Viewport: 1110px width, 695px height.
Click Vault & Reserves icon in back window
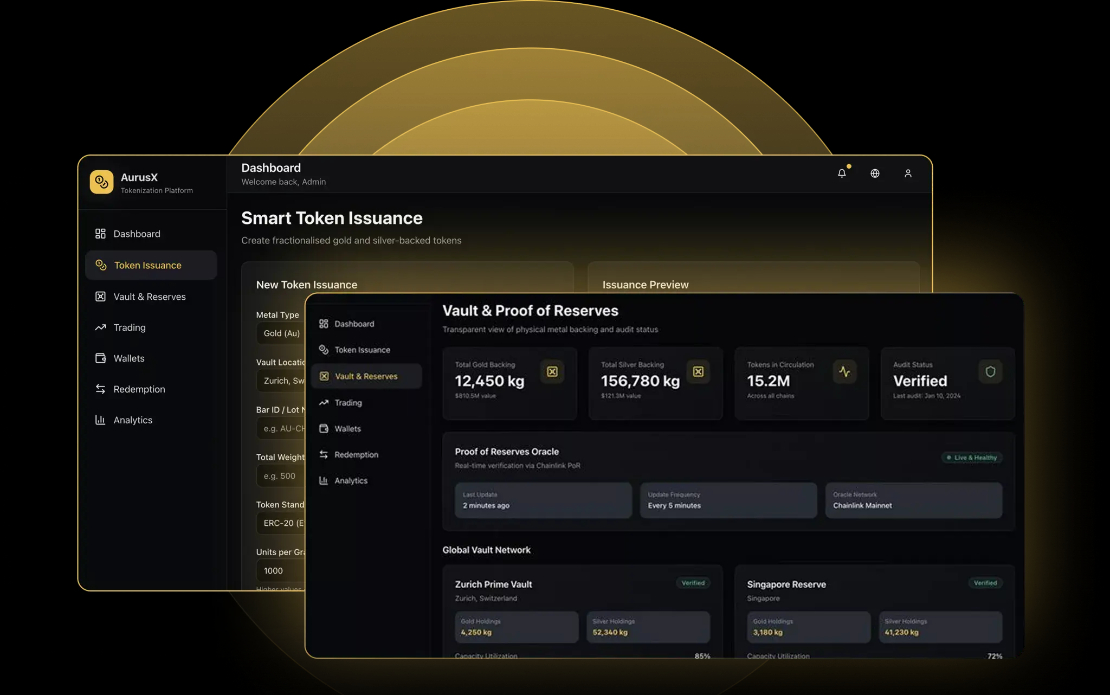point(101,297)
